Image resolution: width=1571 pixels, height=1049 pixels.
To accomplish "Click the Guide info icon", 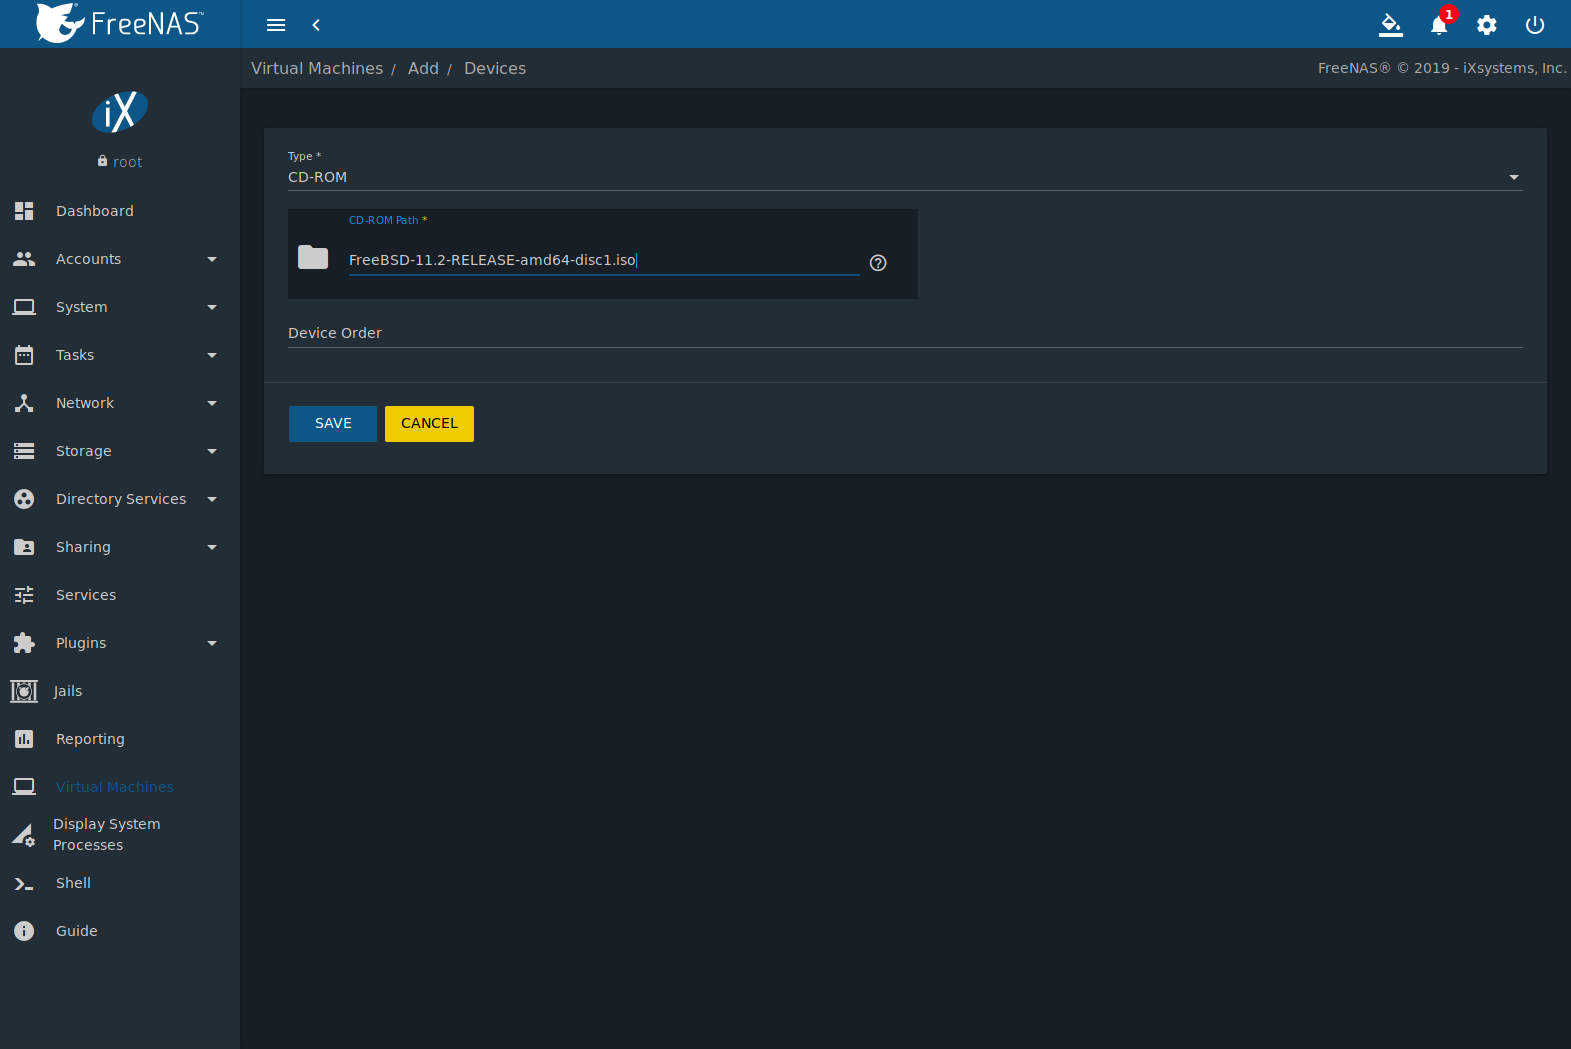I will 24,931.
